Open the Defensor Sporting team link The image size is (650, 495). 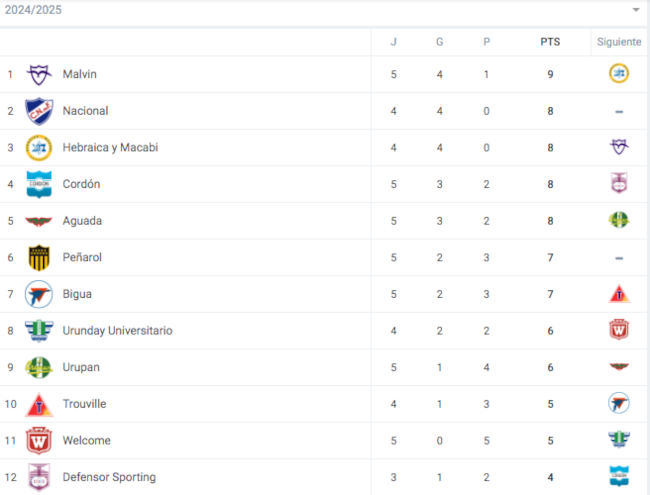[x=109, y=477]
